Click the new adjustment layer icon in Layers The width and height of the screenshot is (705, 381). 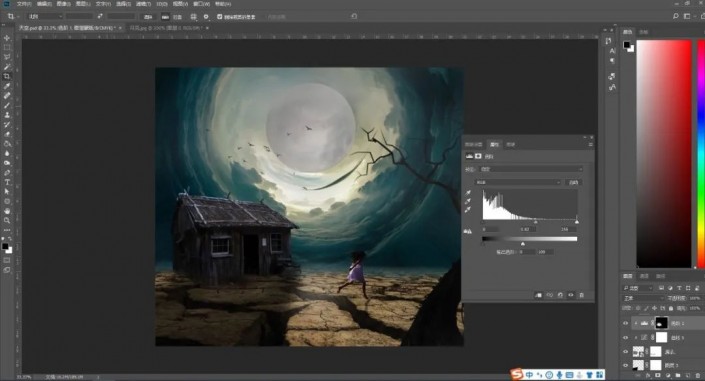point(668,375)
